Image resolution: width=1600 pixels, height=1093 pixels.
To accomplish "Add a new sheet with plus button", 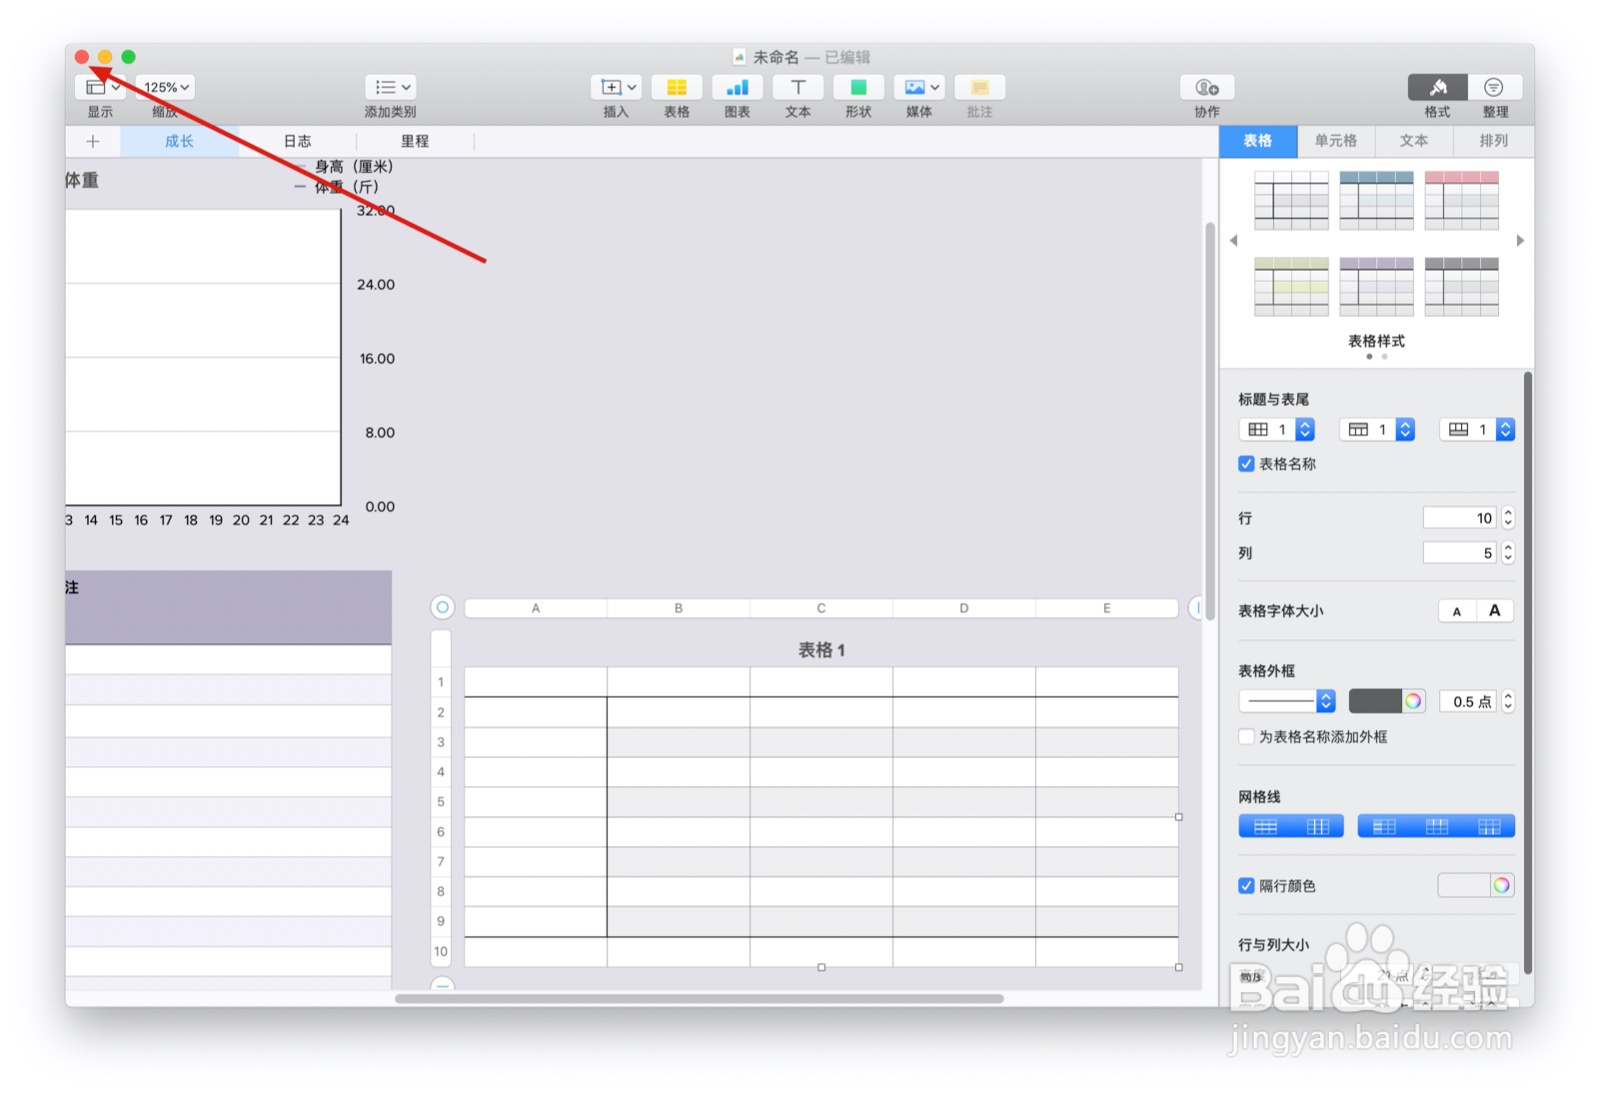I will (93, 141).
